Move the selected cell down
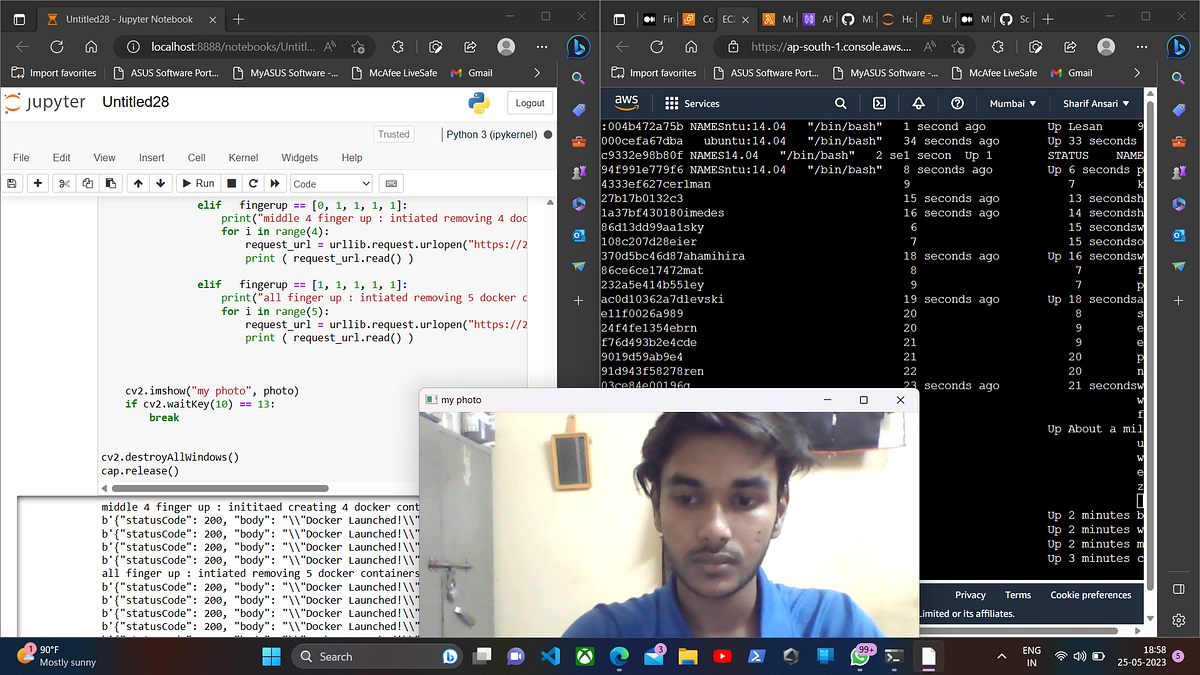 (160, 183)
